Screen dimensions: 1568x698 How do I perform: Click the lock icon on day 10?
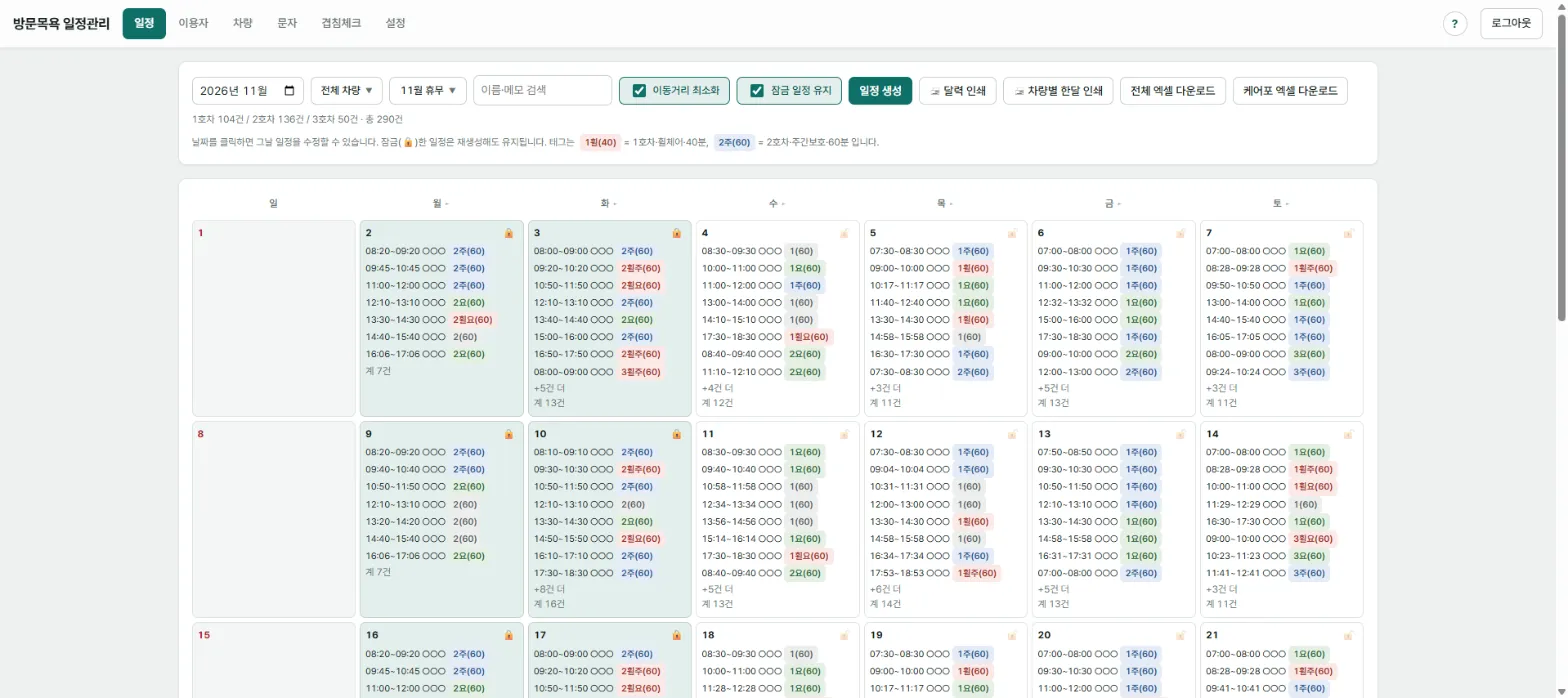pos(676,434)
